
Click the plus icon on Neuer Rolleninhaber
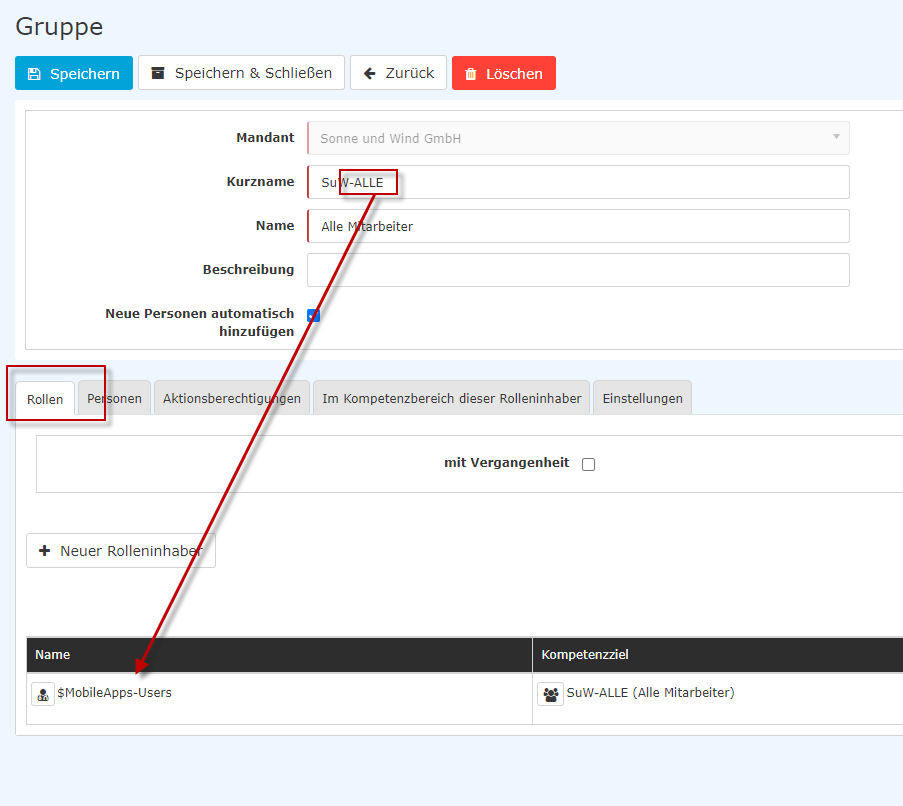[x=44, y=551]
